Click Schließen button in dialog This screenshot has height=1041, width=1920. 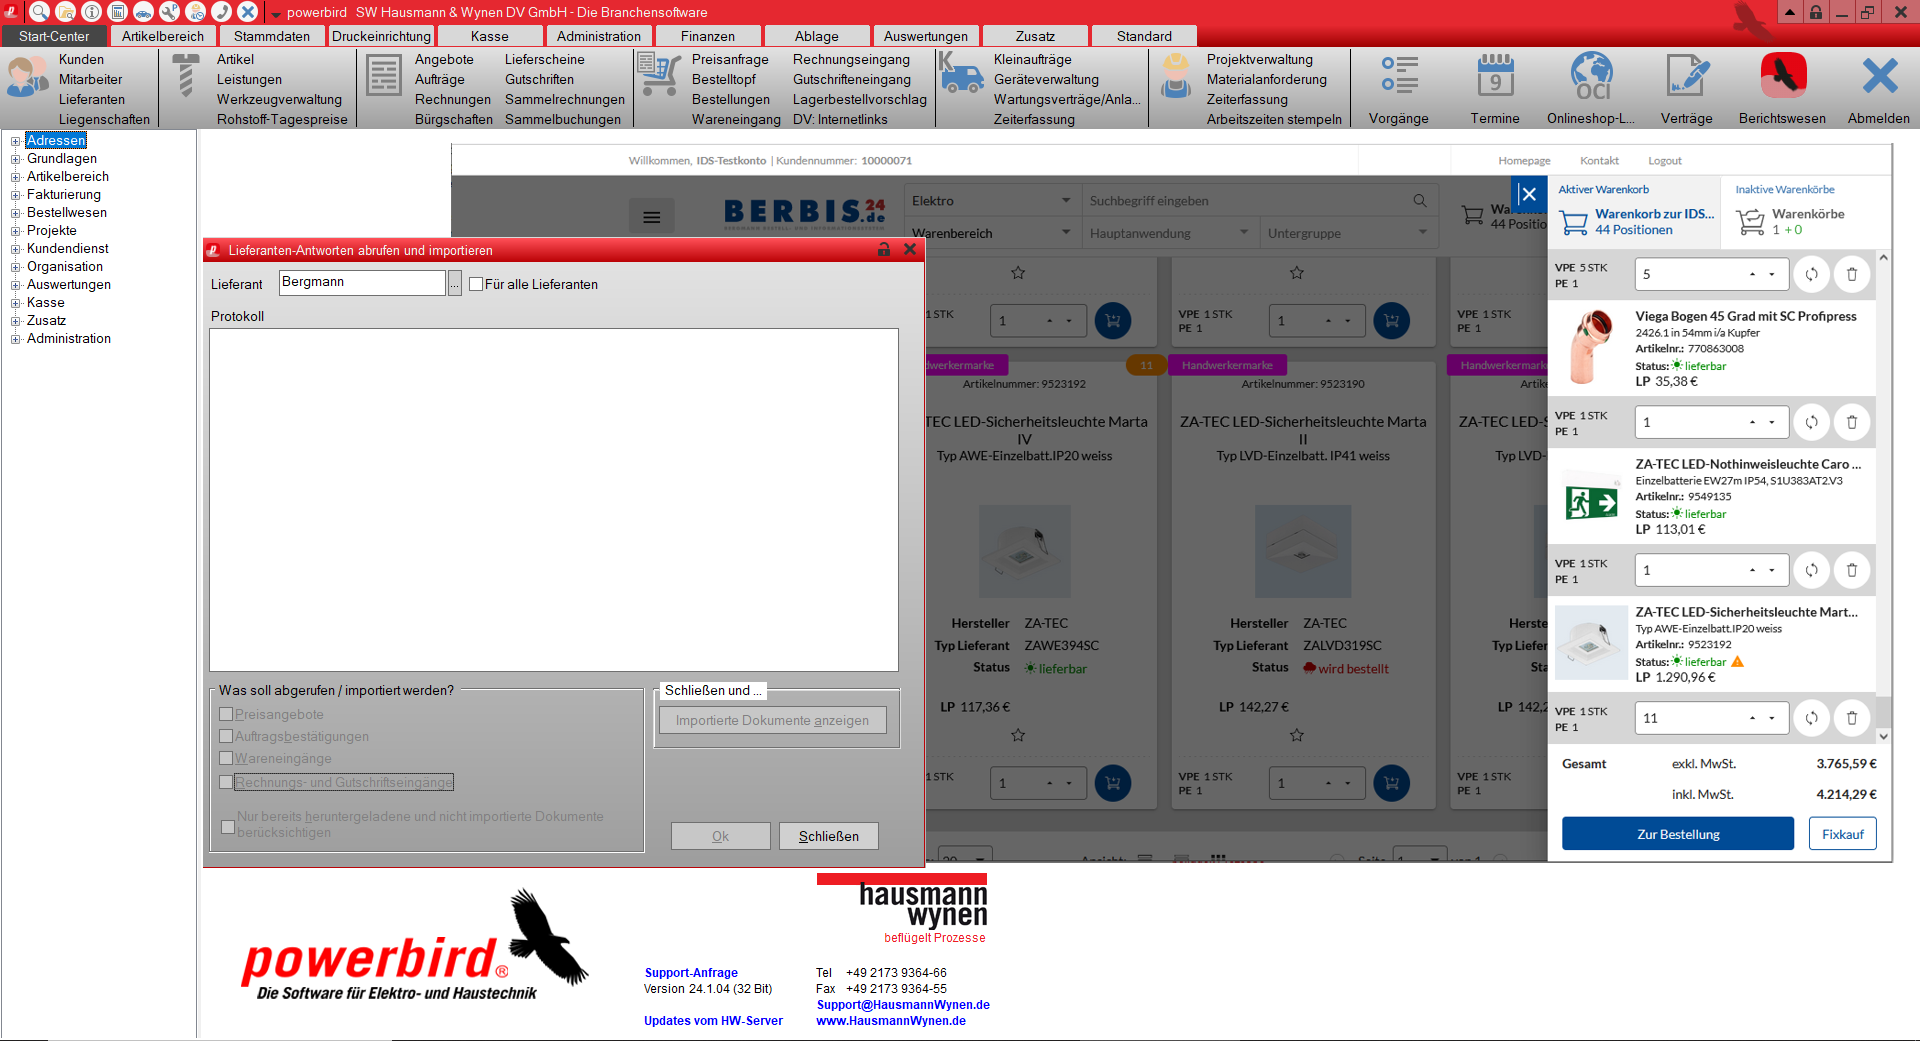coord(828,836)
